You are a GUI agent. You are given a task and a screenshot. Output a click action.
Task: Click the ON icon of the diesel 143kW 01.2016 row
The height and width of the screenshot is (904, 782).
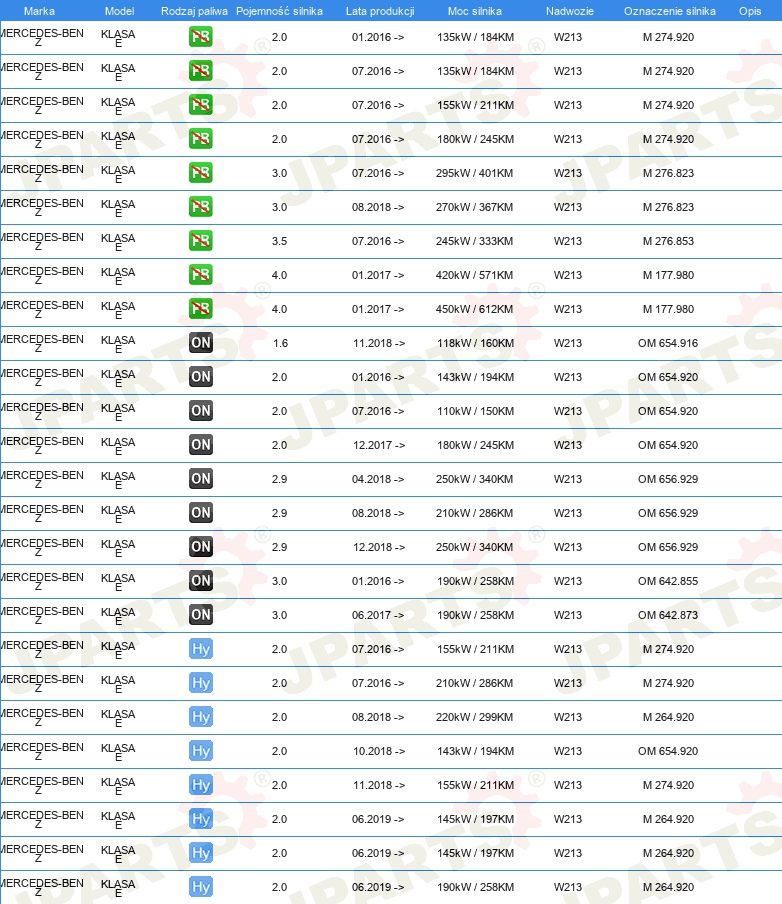(201, 377)
